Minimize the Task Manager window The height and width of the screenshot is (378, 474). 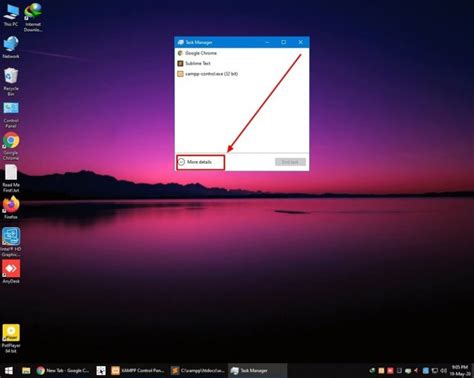click(267, 42)
